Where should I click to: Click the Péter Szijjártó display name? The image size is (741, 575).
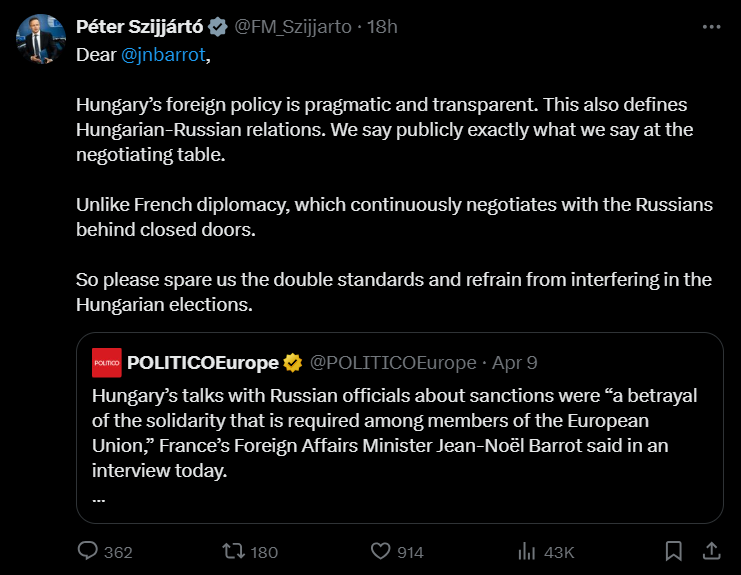tap(139, 27)
